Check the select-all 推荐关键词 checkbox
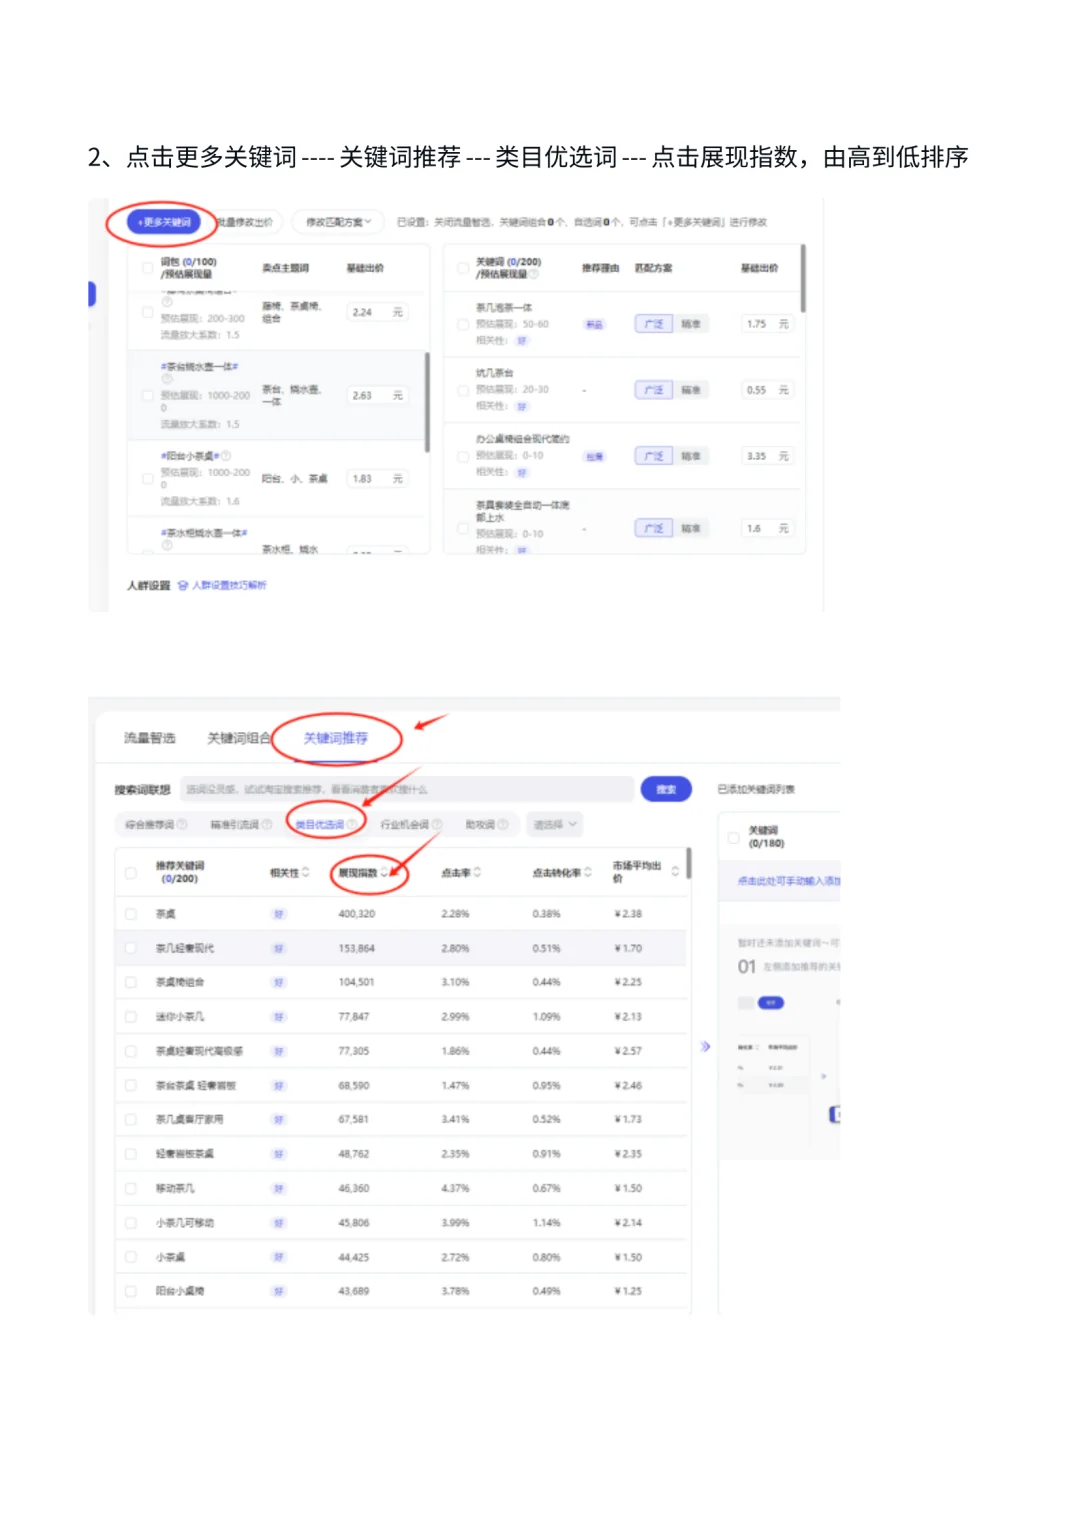This screenshot has width=1080, height=1526. pos(131,873)
